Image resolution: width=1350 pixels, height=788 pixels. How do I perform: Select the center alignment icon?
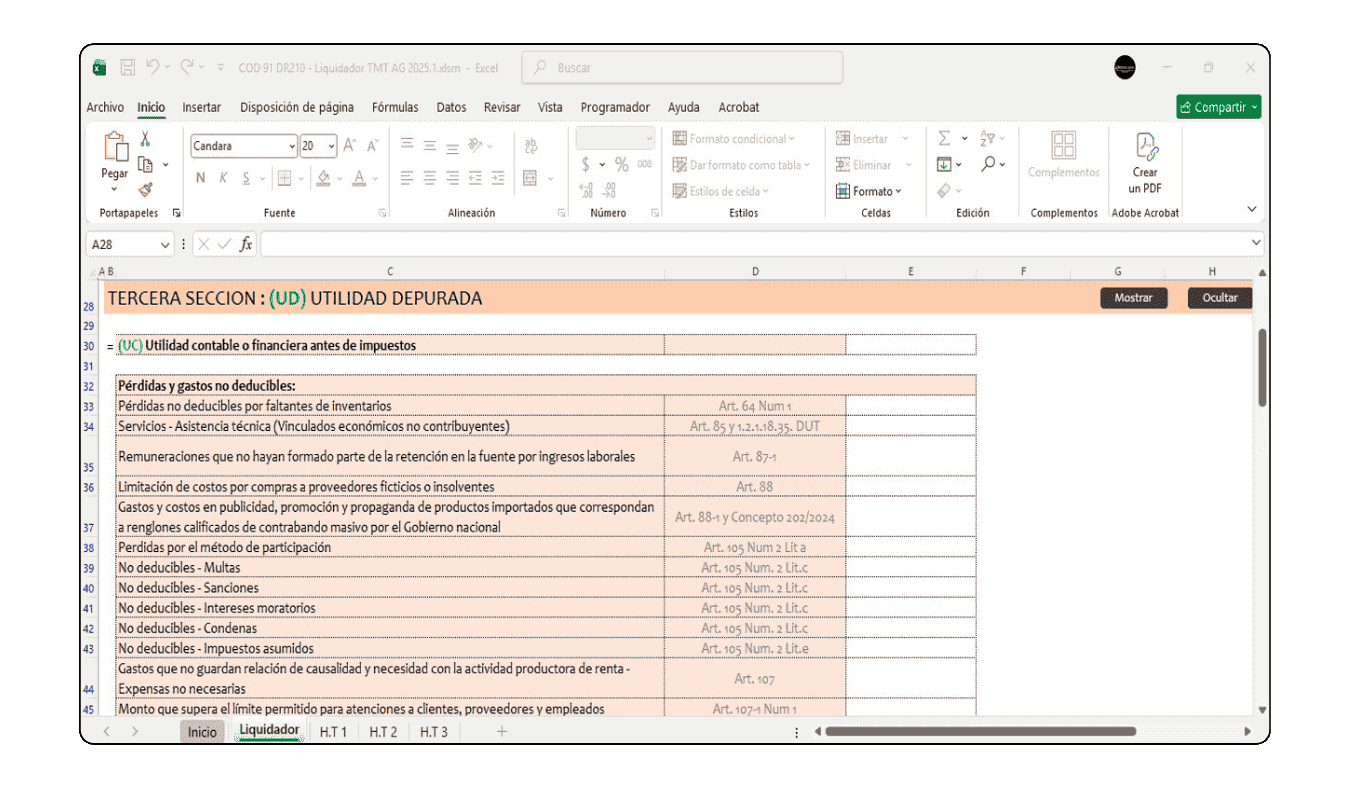430,176
